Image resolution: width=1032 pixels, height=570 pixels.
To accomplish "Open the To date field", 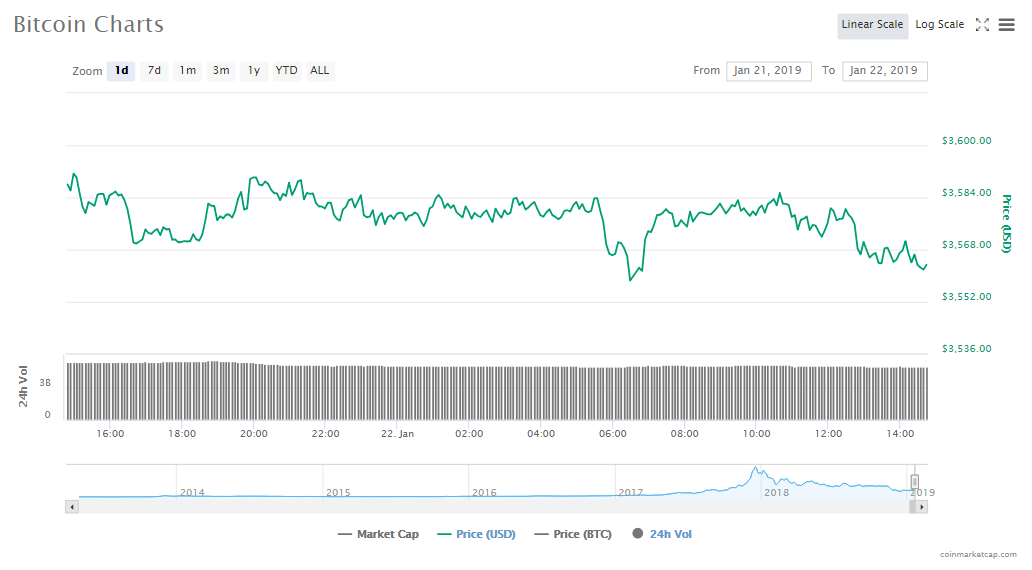I will tap(884, 71).
